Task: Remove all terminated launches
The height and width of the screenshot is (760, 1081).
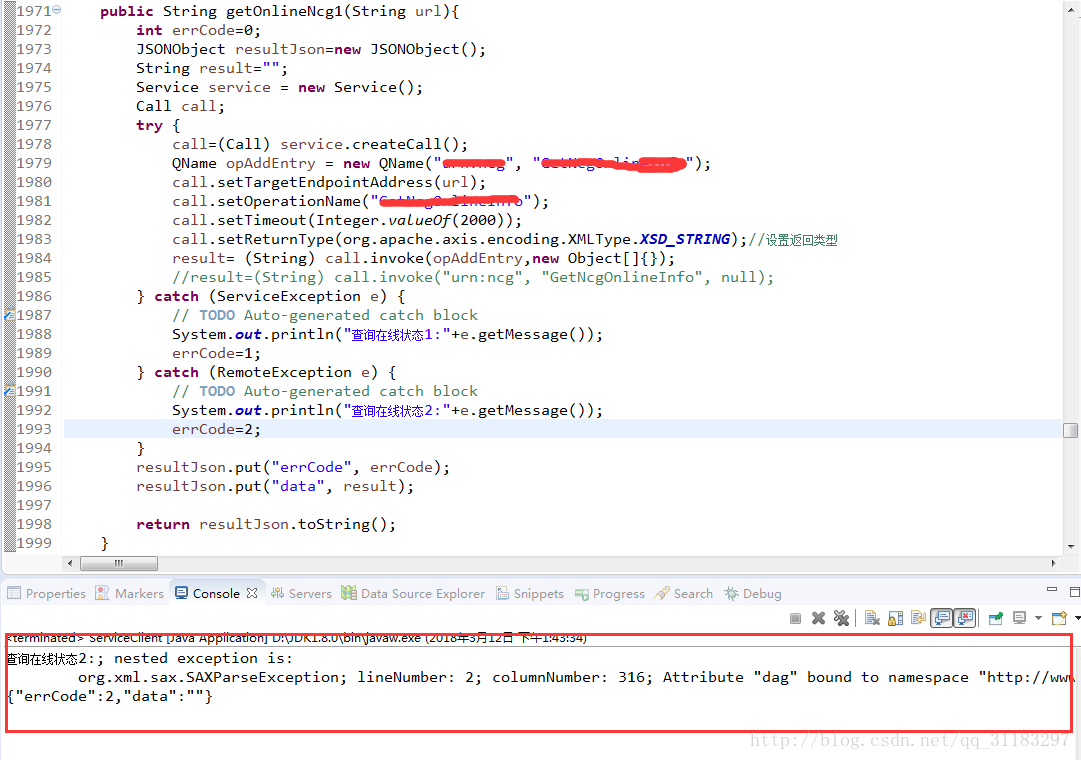Action: [841, 618]
